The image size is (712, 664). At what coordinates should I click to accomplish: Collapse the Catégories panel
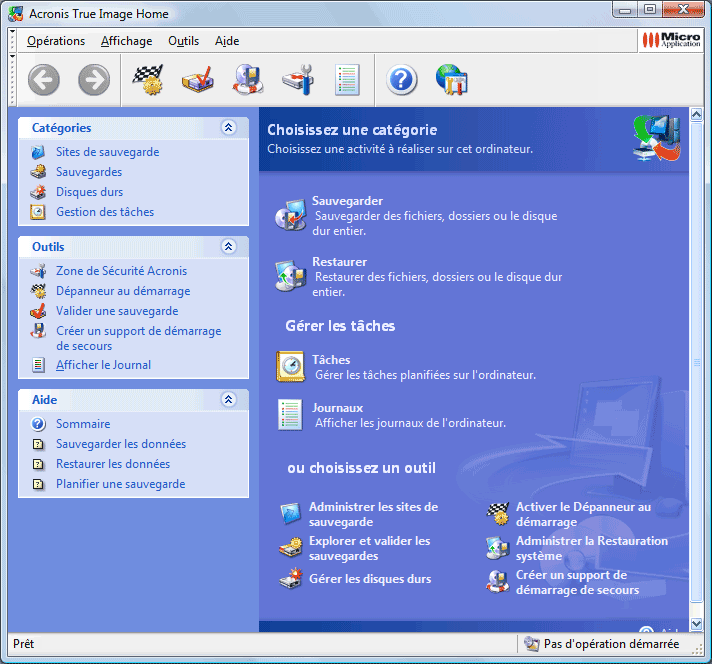click(228, 128)
